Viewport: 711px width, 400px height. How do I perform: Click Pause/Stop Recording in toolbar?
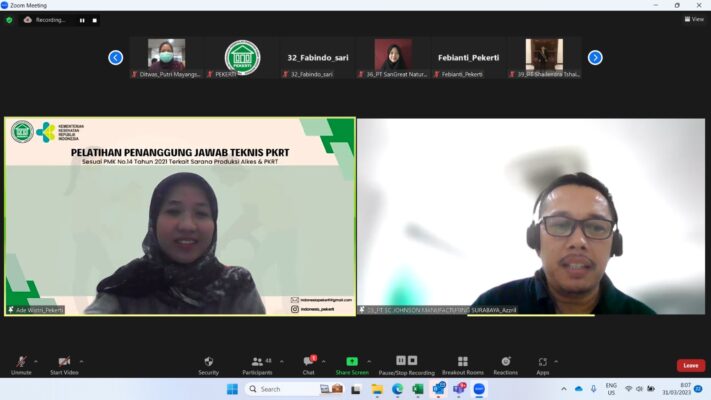point(407,363)
